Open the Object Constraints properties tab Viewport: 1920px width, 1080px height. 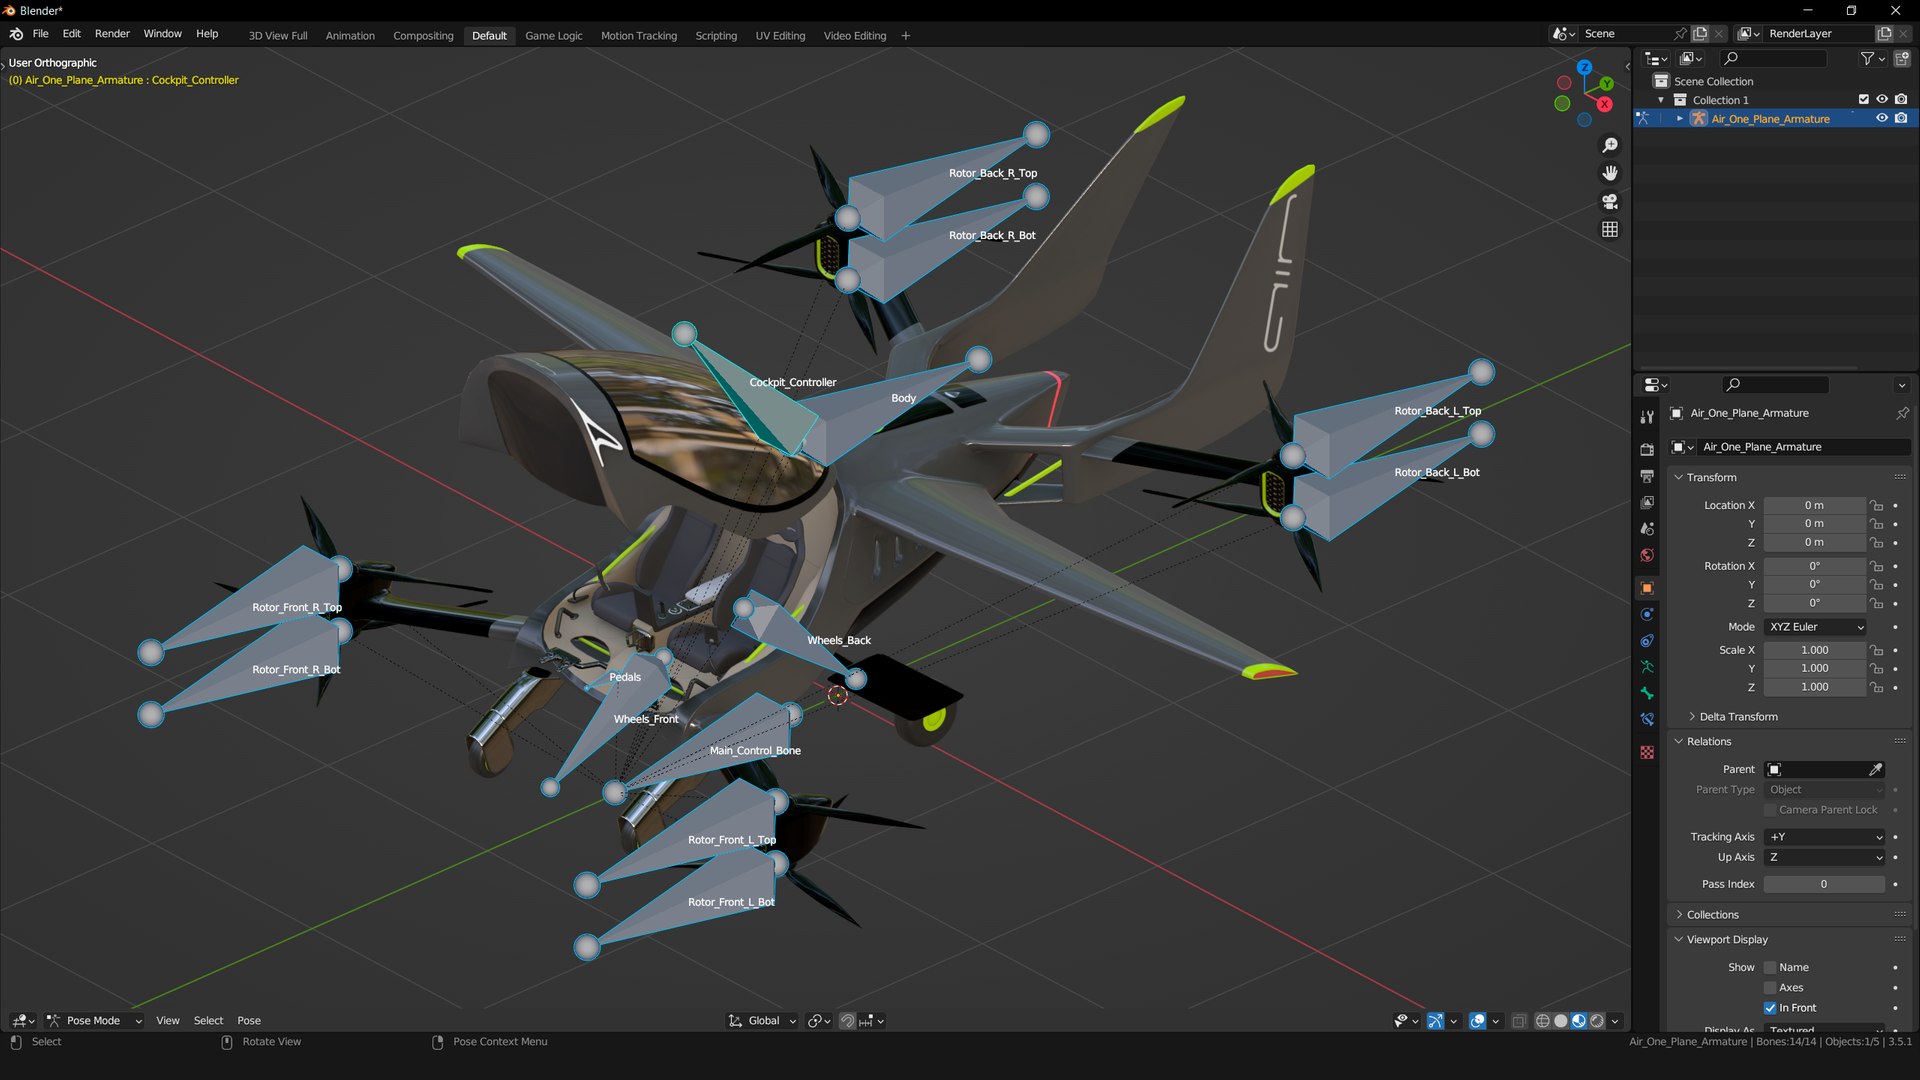pos(1647,640)
